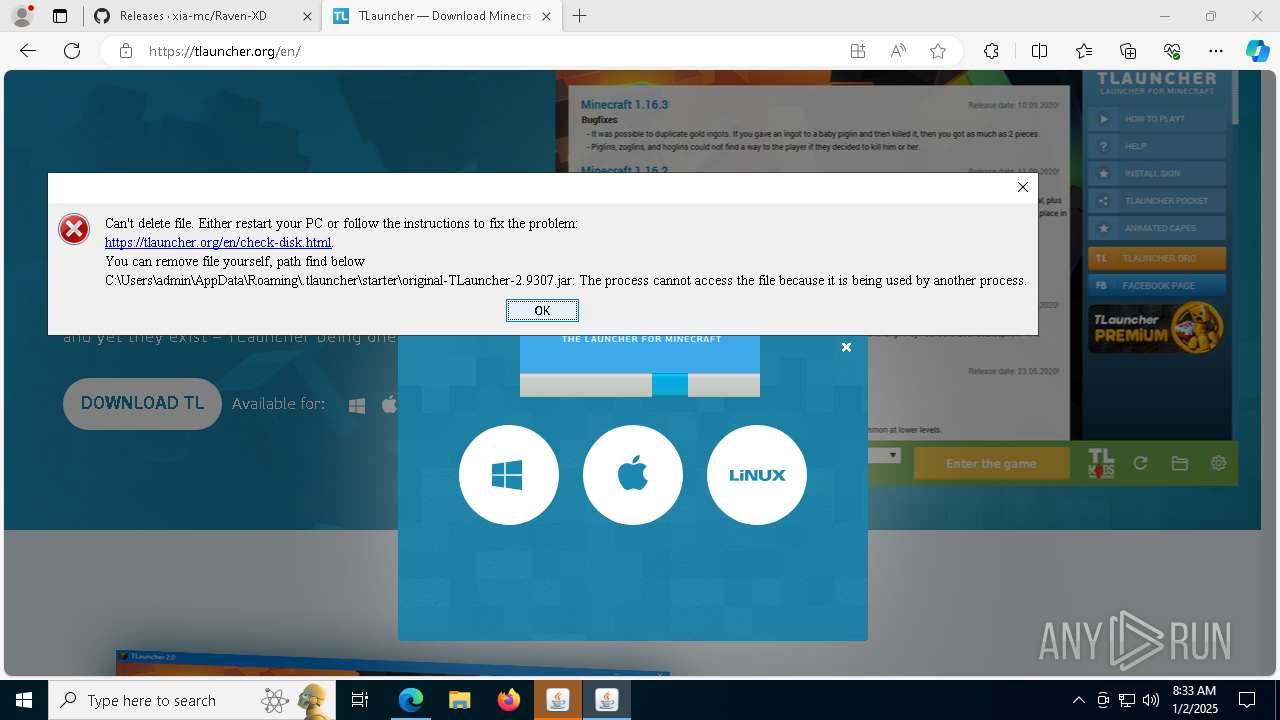Close the TLauncher browser tab
Image resolution: width=1280 pixels, height=720 pixels.
pos(547,16)
